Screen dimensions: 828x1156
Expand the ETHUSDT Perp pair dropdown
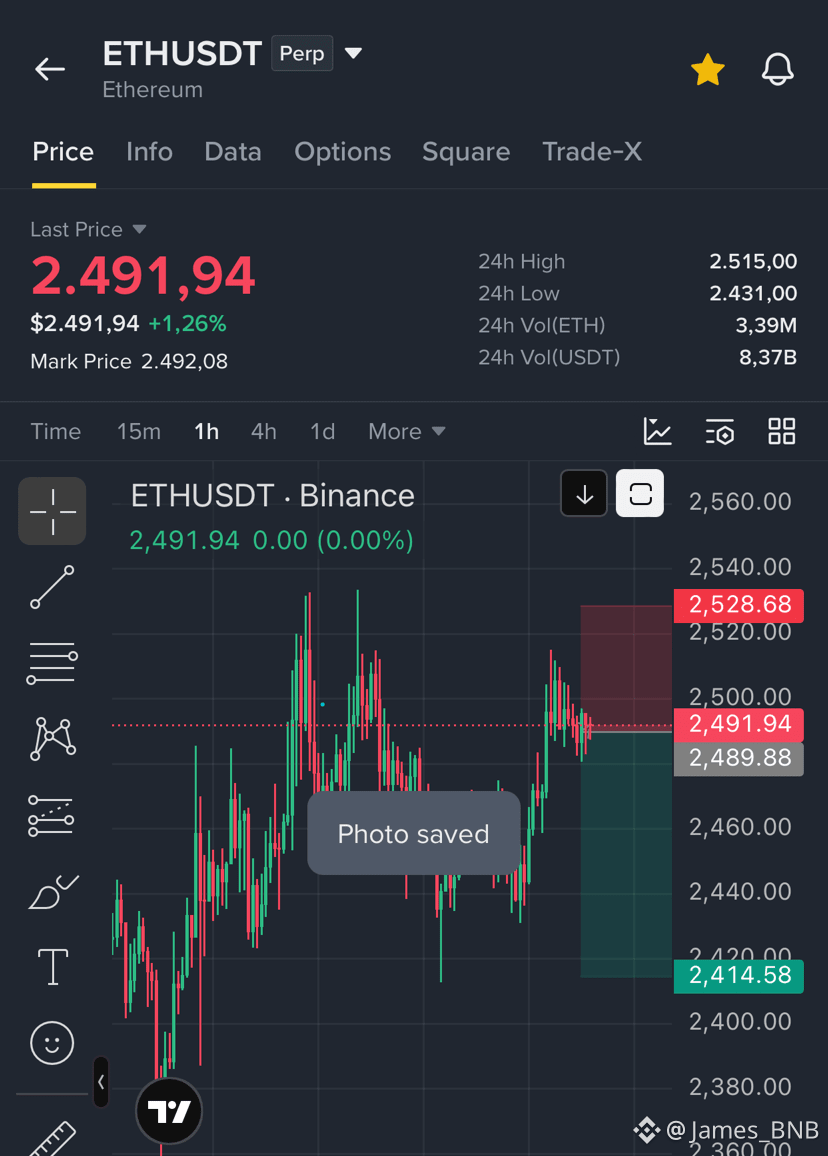pos(353,53)
